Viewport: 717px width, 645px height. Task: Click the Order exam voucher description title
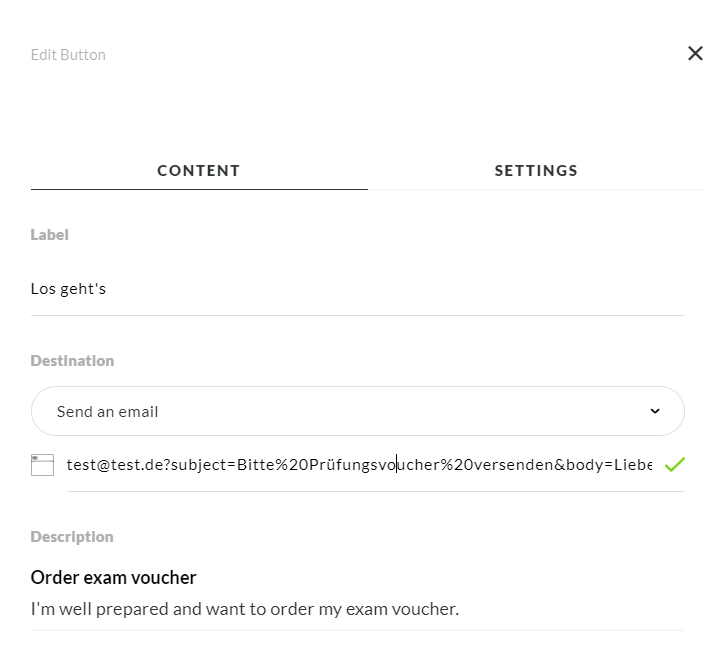point(113,577)
